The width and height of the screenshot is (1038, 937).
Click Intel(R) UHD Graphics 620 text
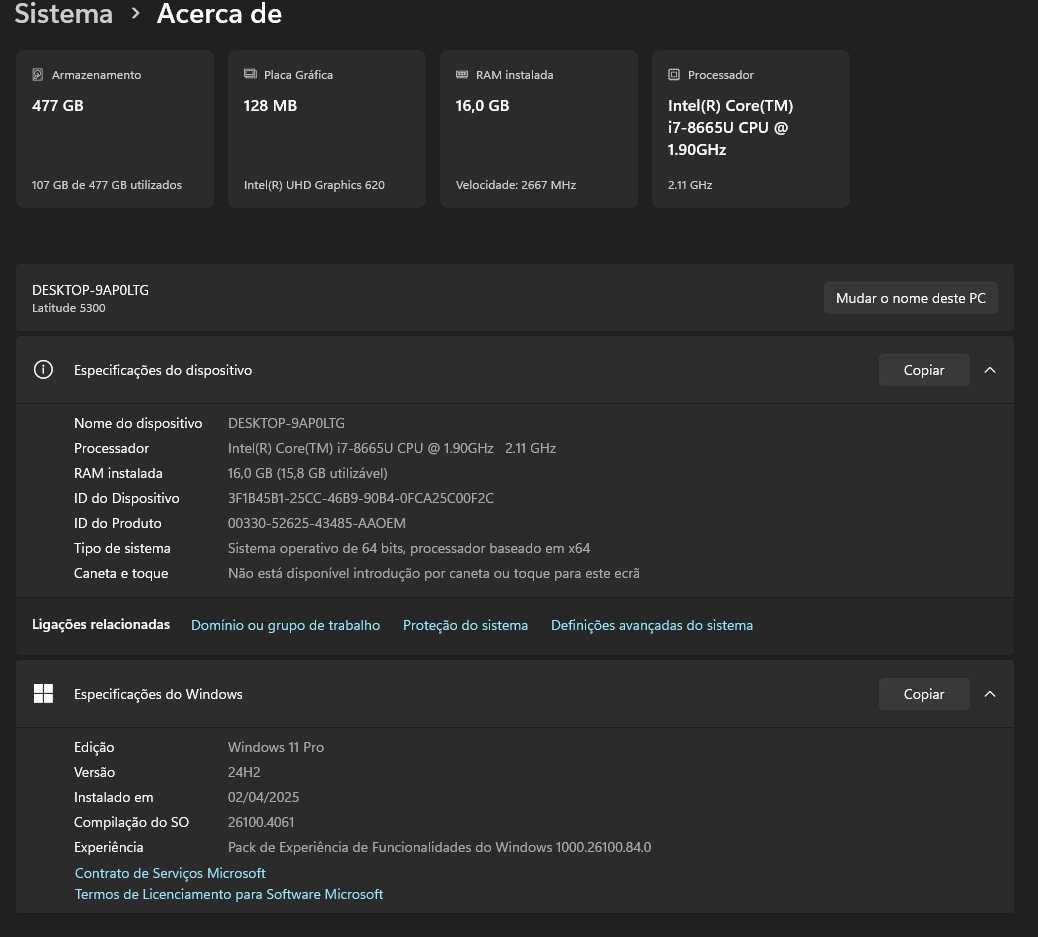[x=314, y=185]
